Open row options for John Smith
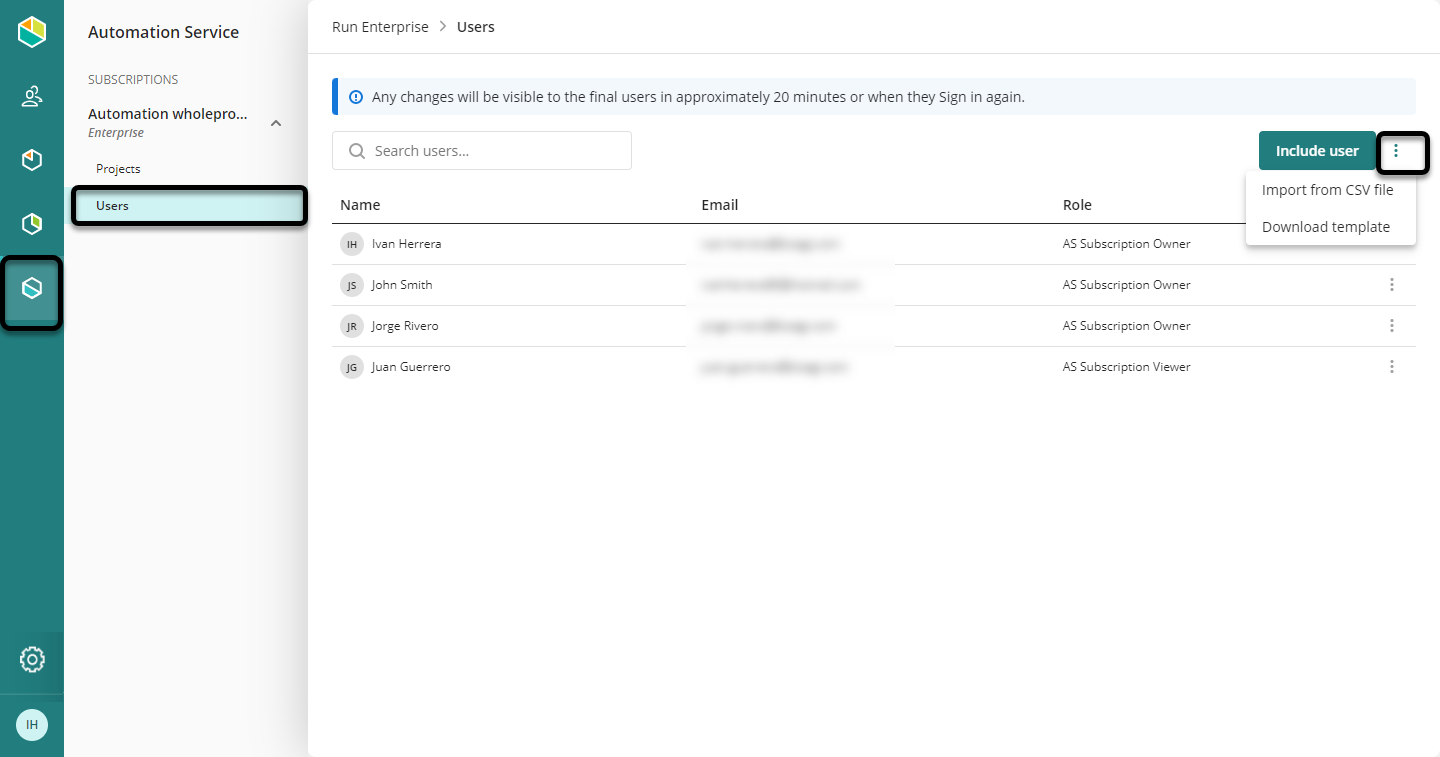The width and height of the screenshot is (1440, 757). (1392, 285)
